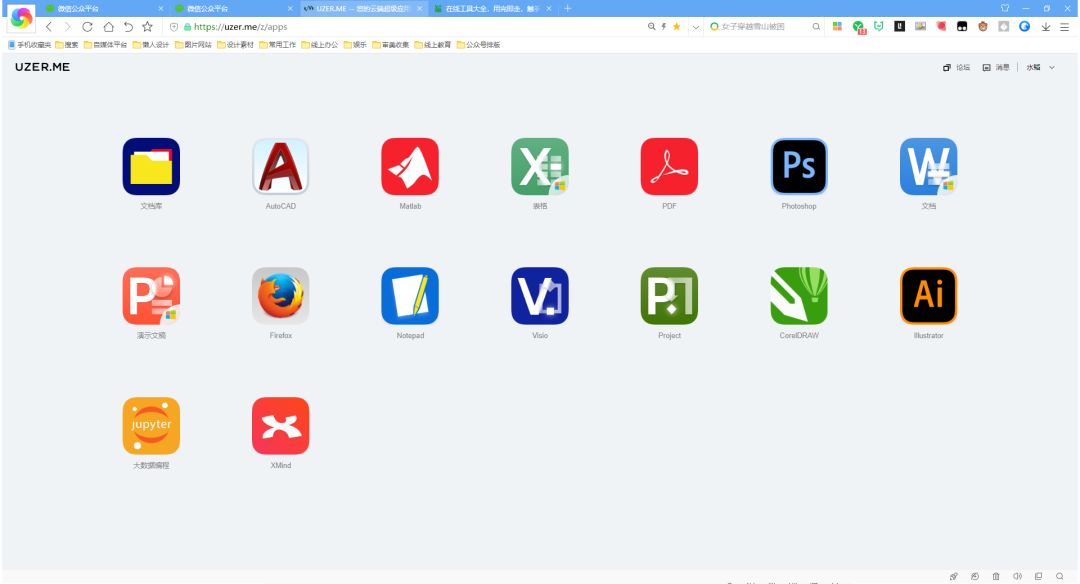Click the UZER.ME logo
Viewport: 1080px width, 584px height.
click(43, 67)
